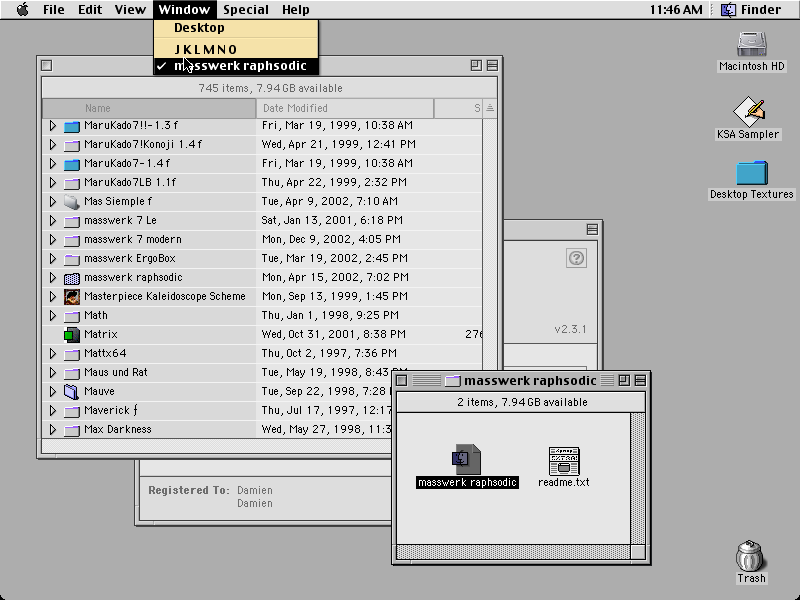Select masswerk raphsodic in the Window menu
This screenshot has width=800, height=600.
coord(236,66)
